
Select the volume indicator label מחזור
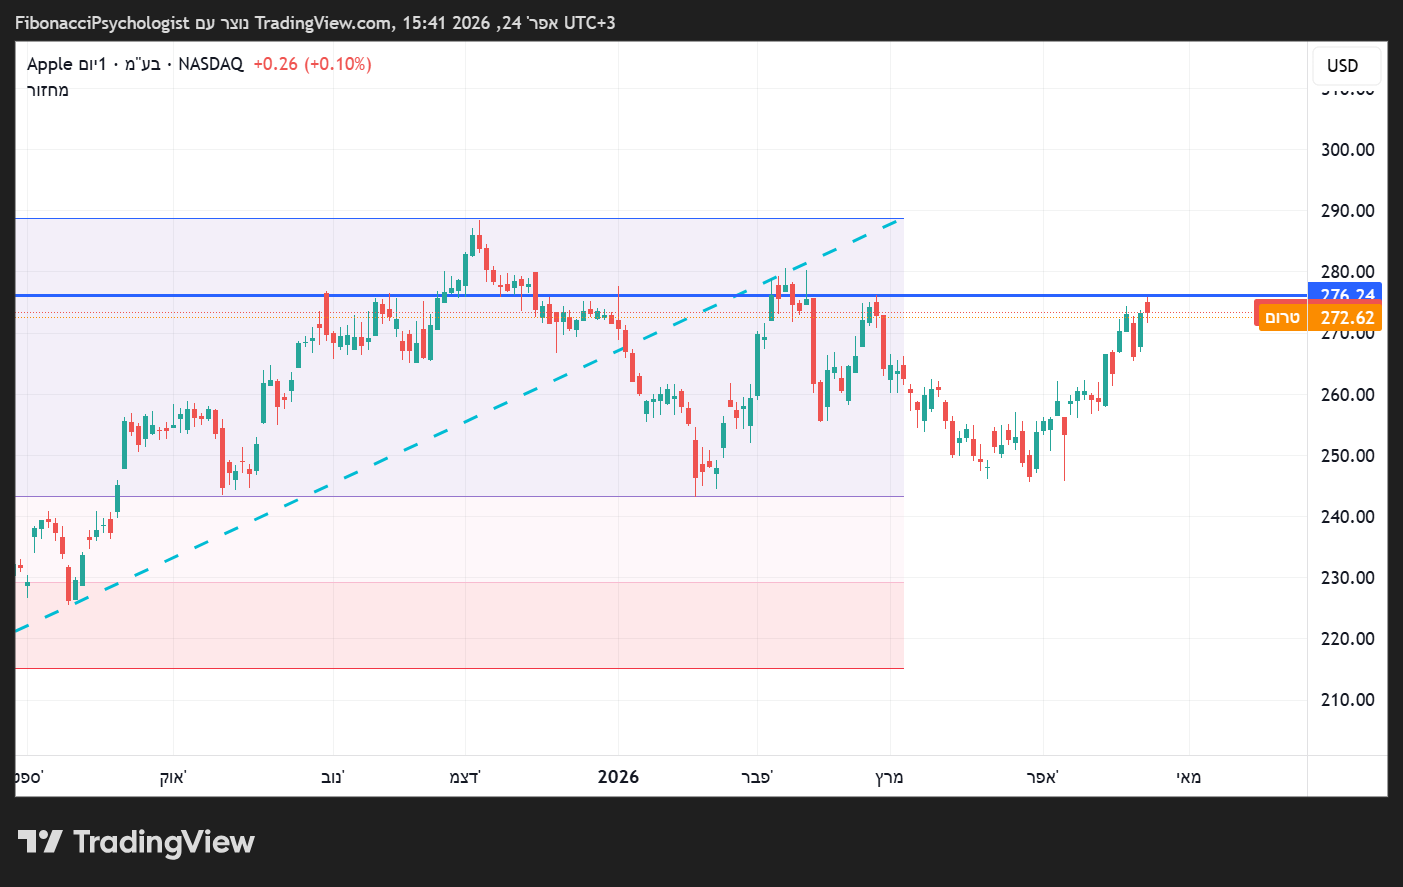(x=48, y=90)
